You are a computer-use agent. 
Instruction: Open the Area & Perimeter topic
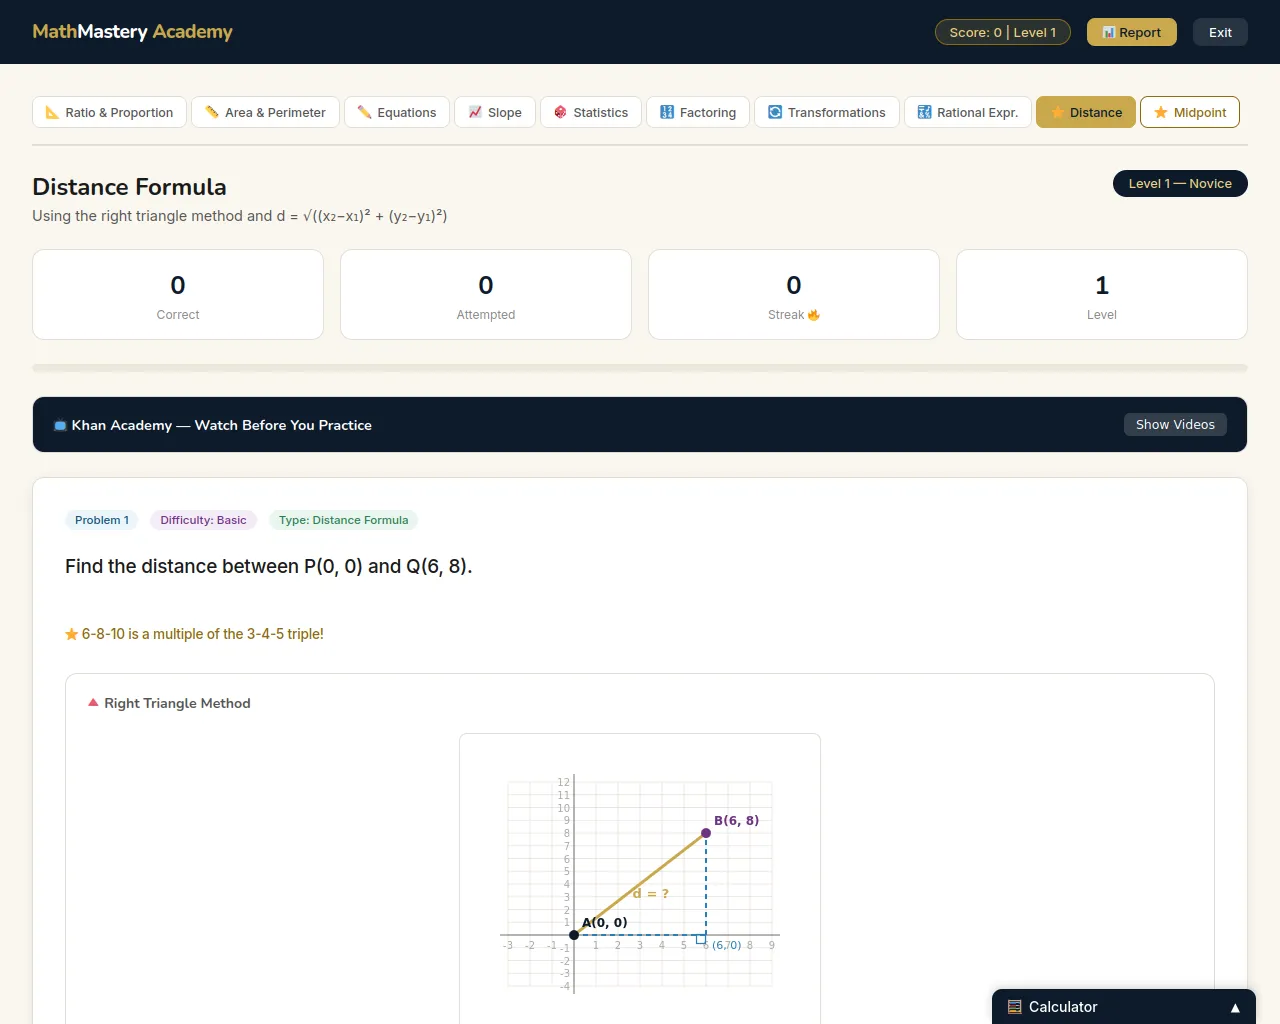(x=265, y=112)
